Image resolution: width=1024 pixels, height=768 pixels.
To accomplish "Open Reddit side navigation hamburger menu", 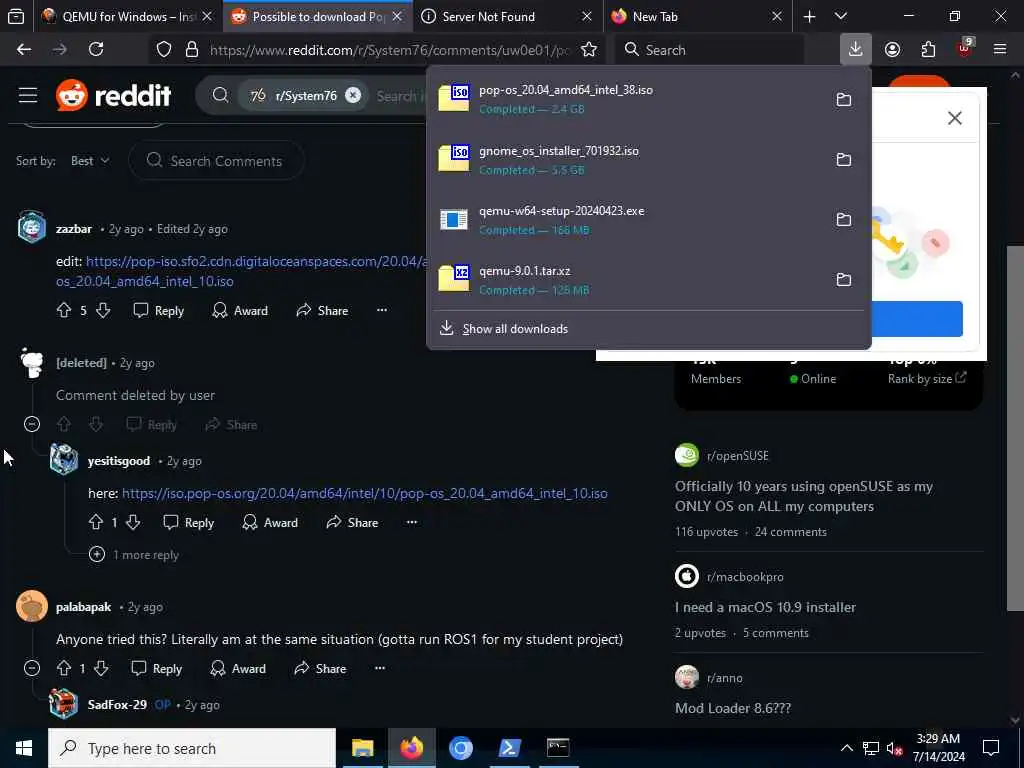I will [28, 95].
